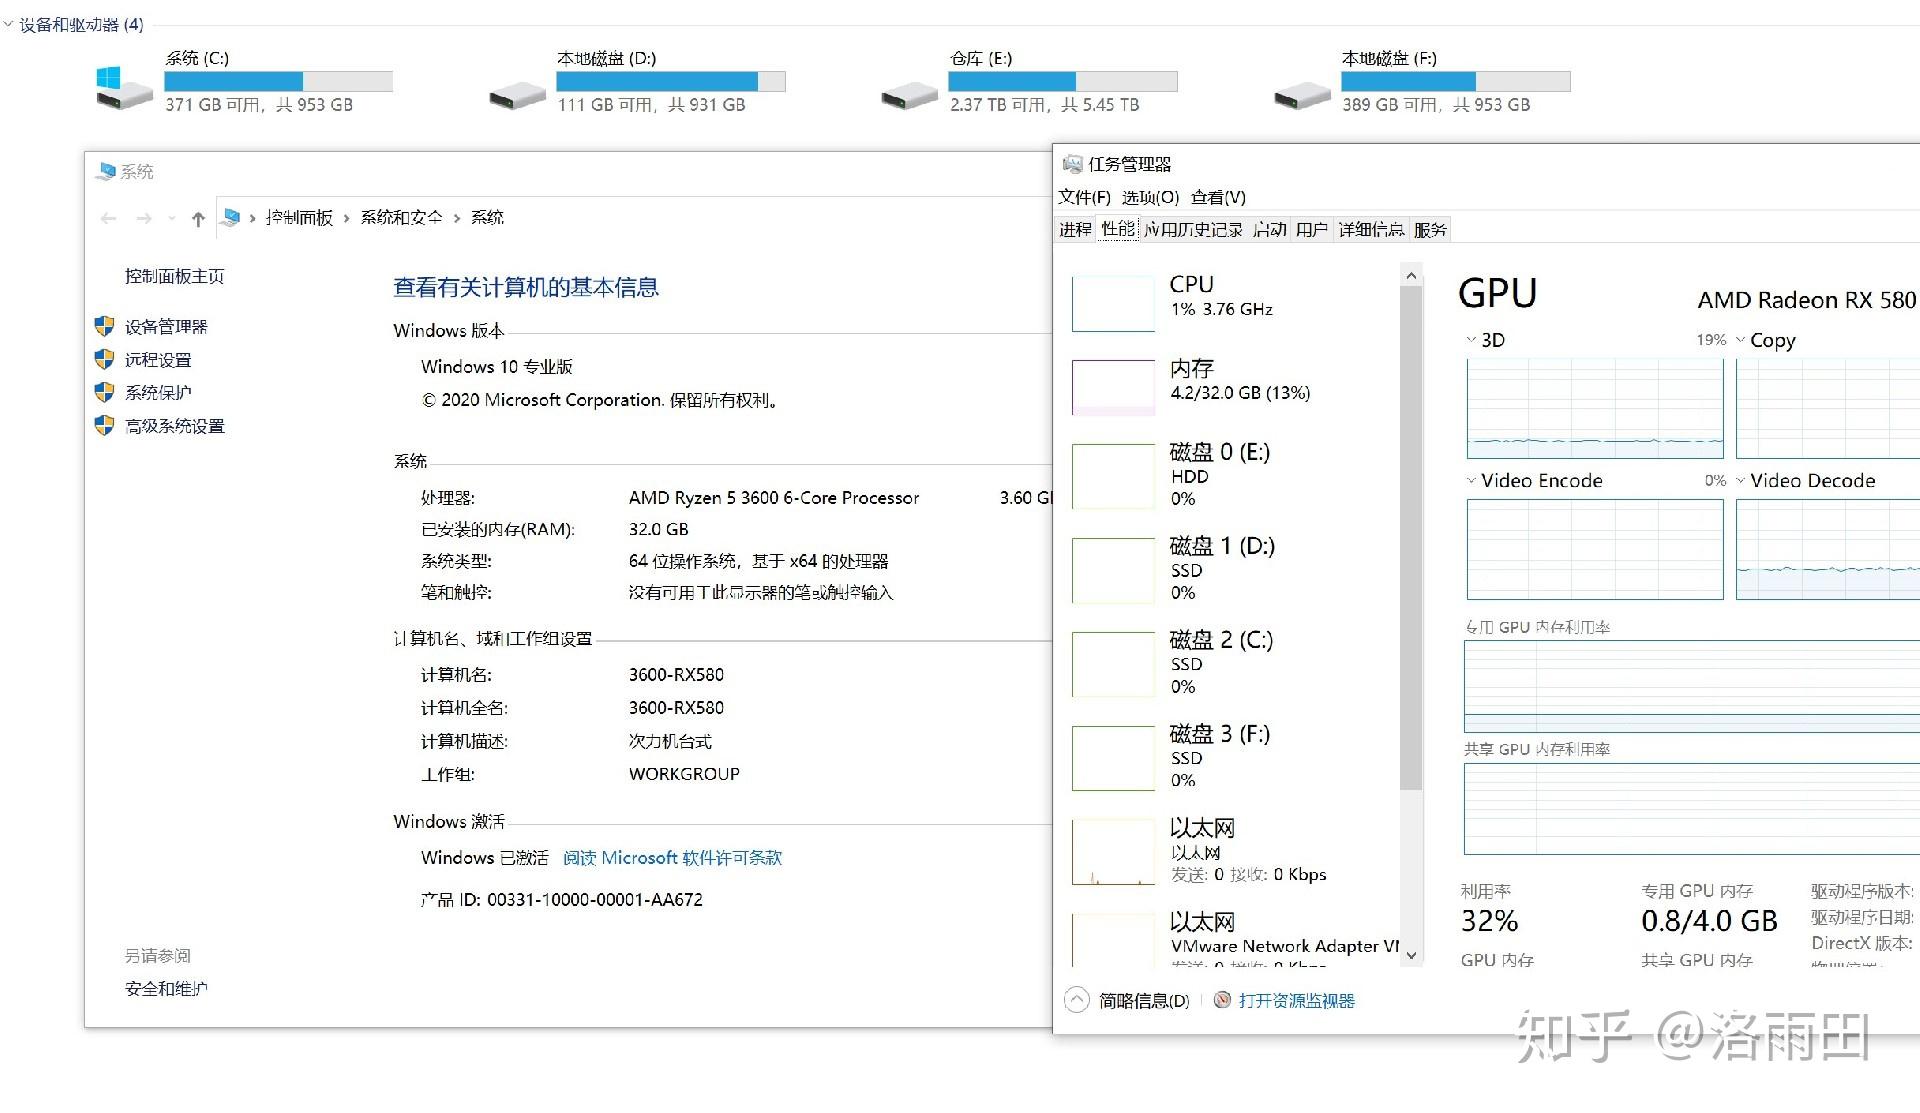Screen dimensions: 1920x1113
Task: Expand chevron after 控制面板 breadcrumb
Action: click(x=346, y=218)
